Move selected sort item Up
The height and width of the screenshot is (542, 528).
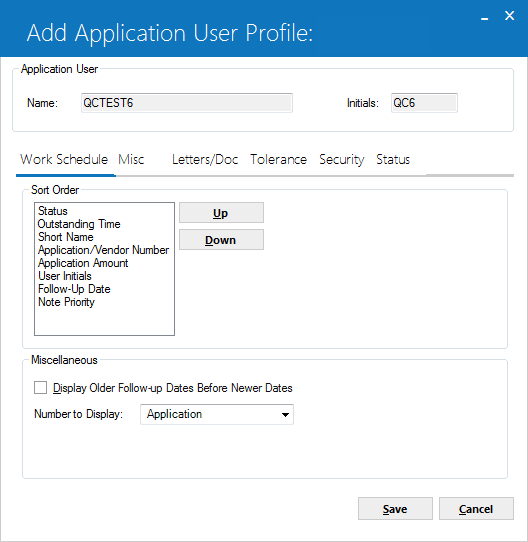[x=221, y=213]
